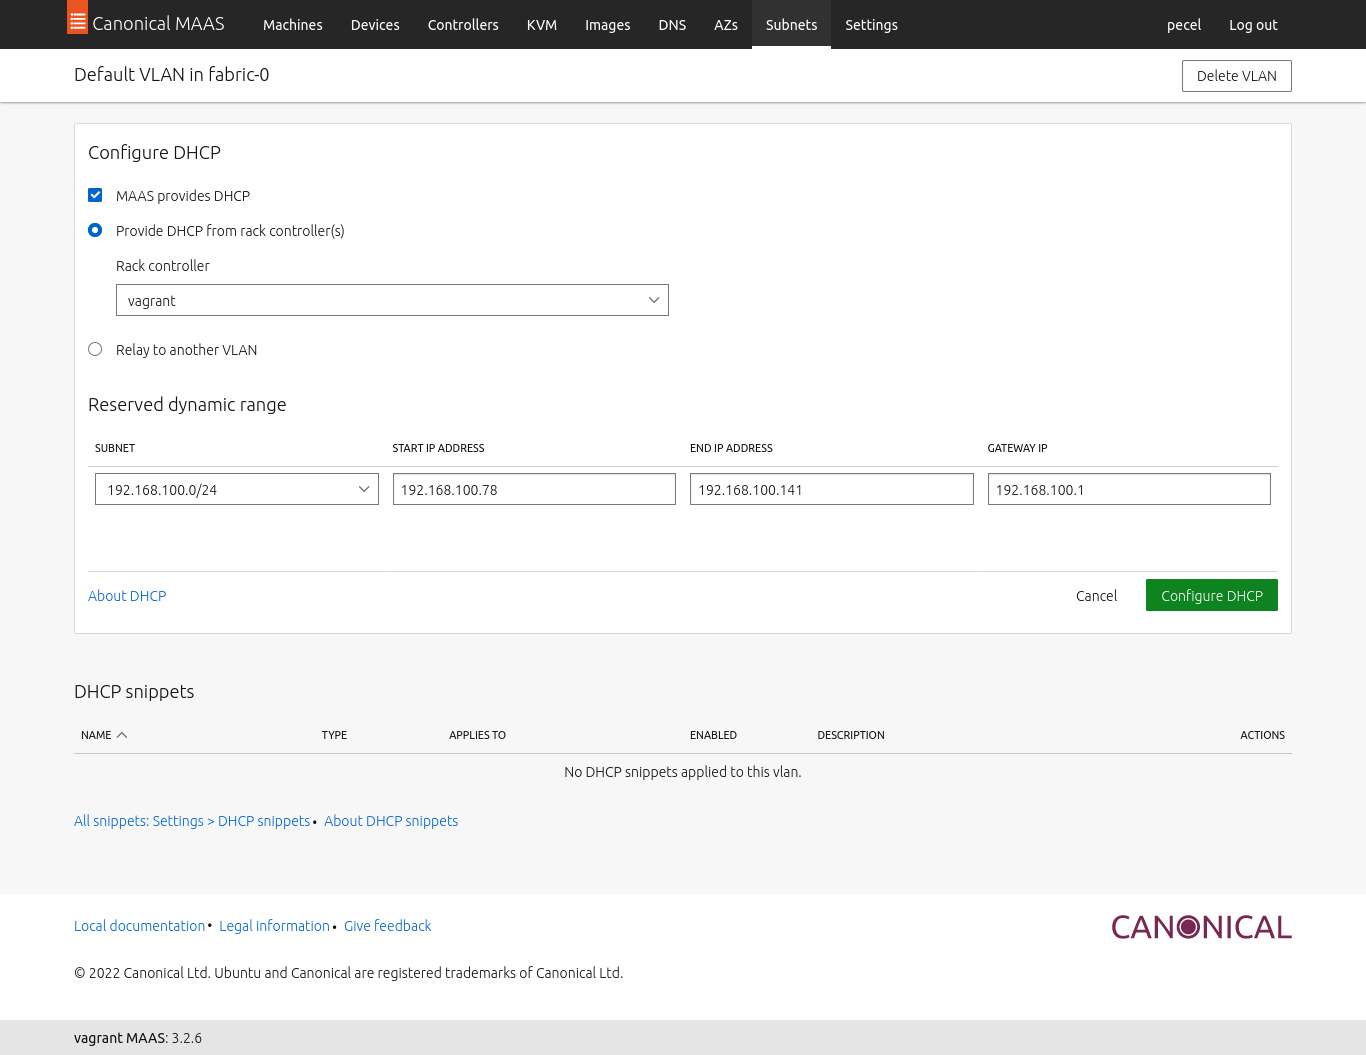The height and width of the screenshot is (1055, 1366).
Task: Sort snippets by Name arrow icon
Action: (122, 735)
